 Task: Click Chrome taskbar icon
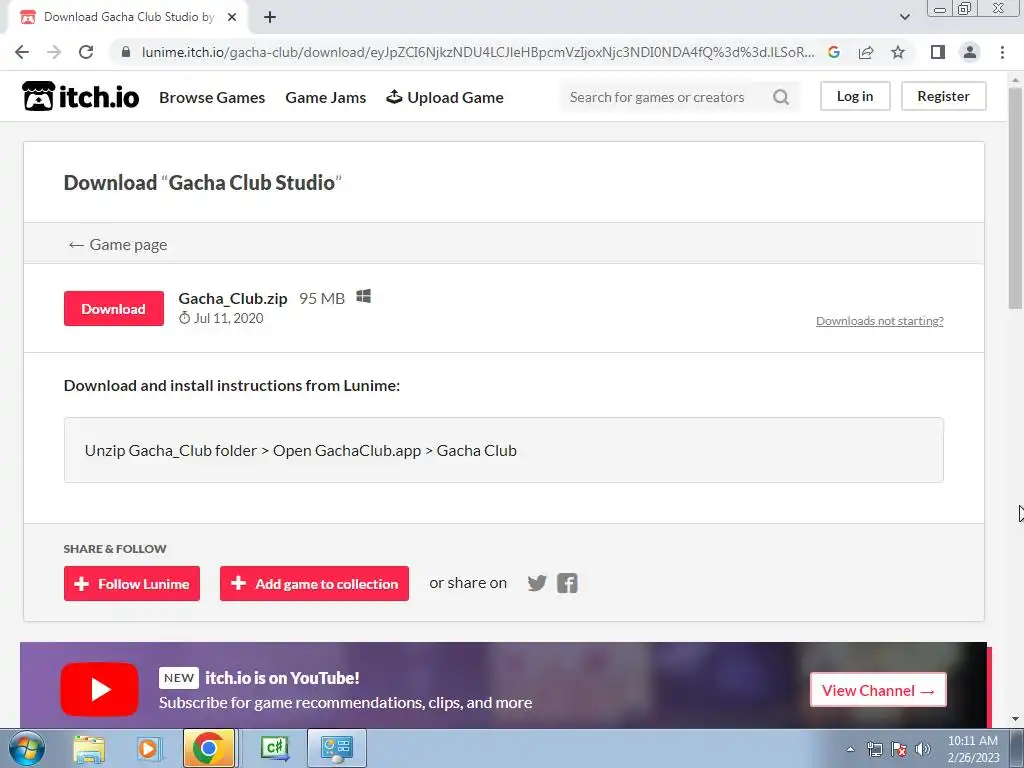pos(208,748)
